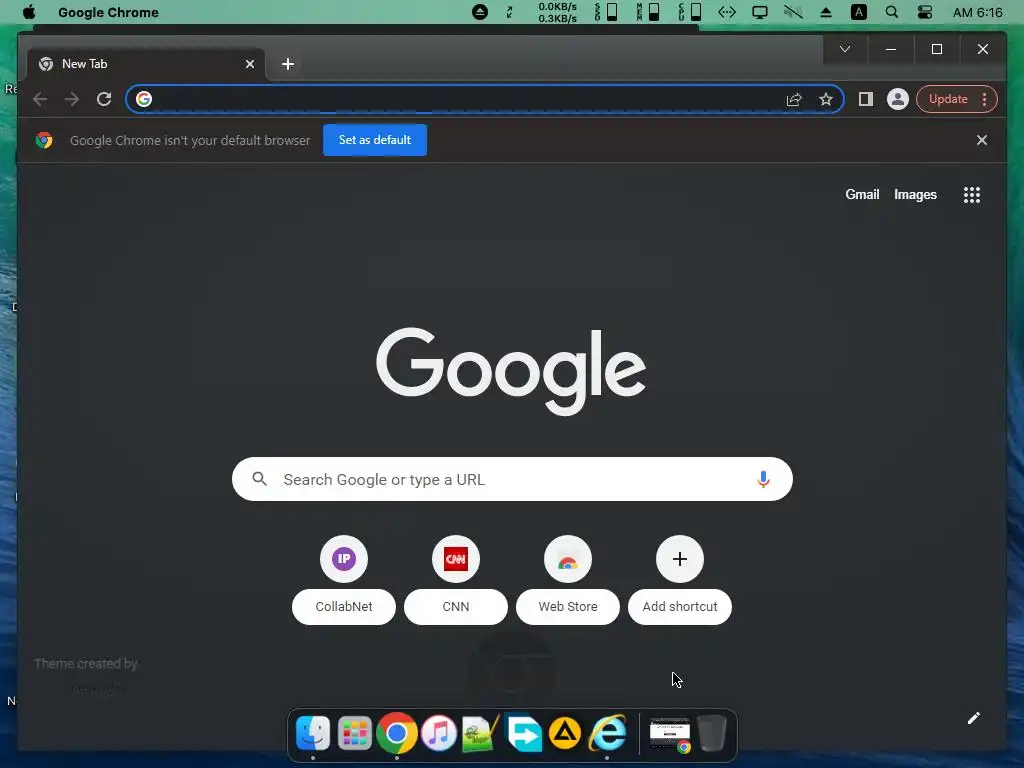Click the Add shortcut plus button
This screenshot has width=1024, height=768.
[x=680, y=559]
